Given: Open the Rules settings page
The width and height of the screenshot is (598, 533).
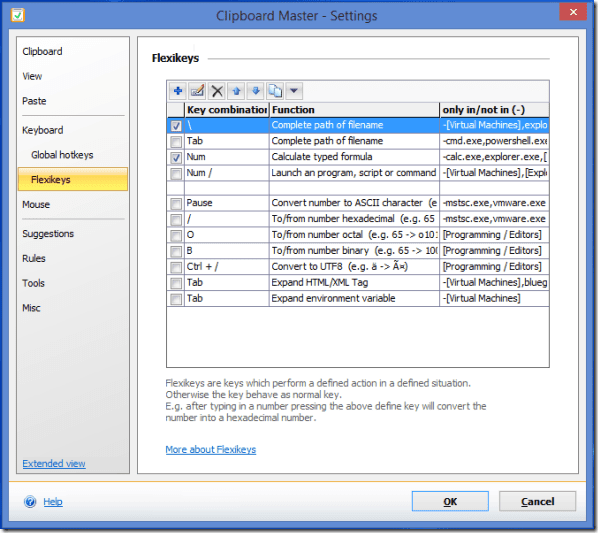Looking at the screenshot, I should tap(34, 258).
